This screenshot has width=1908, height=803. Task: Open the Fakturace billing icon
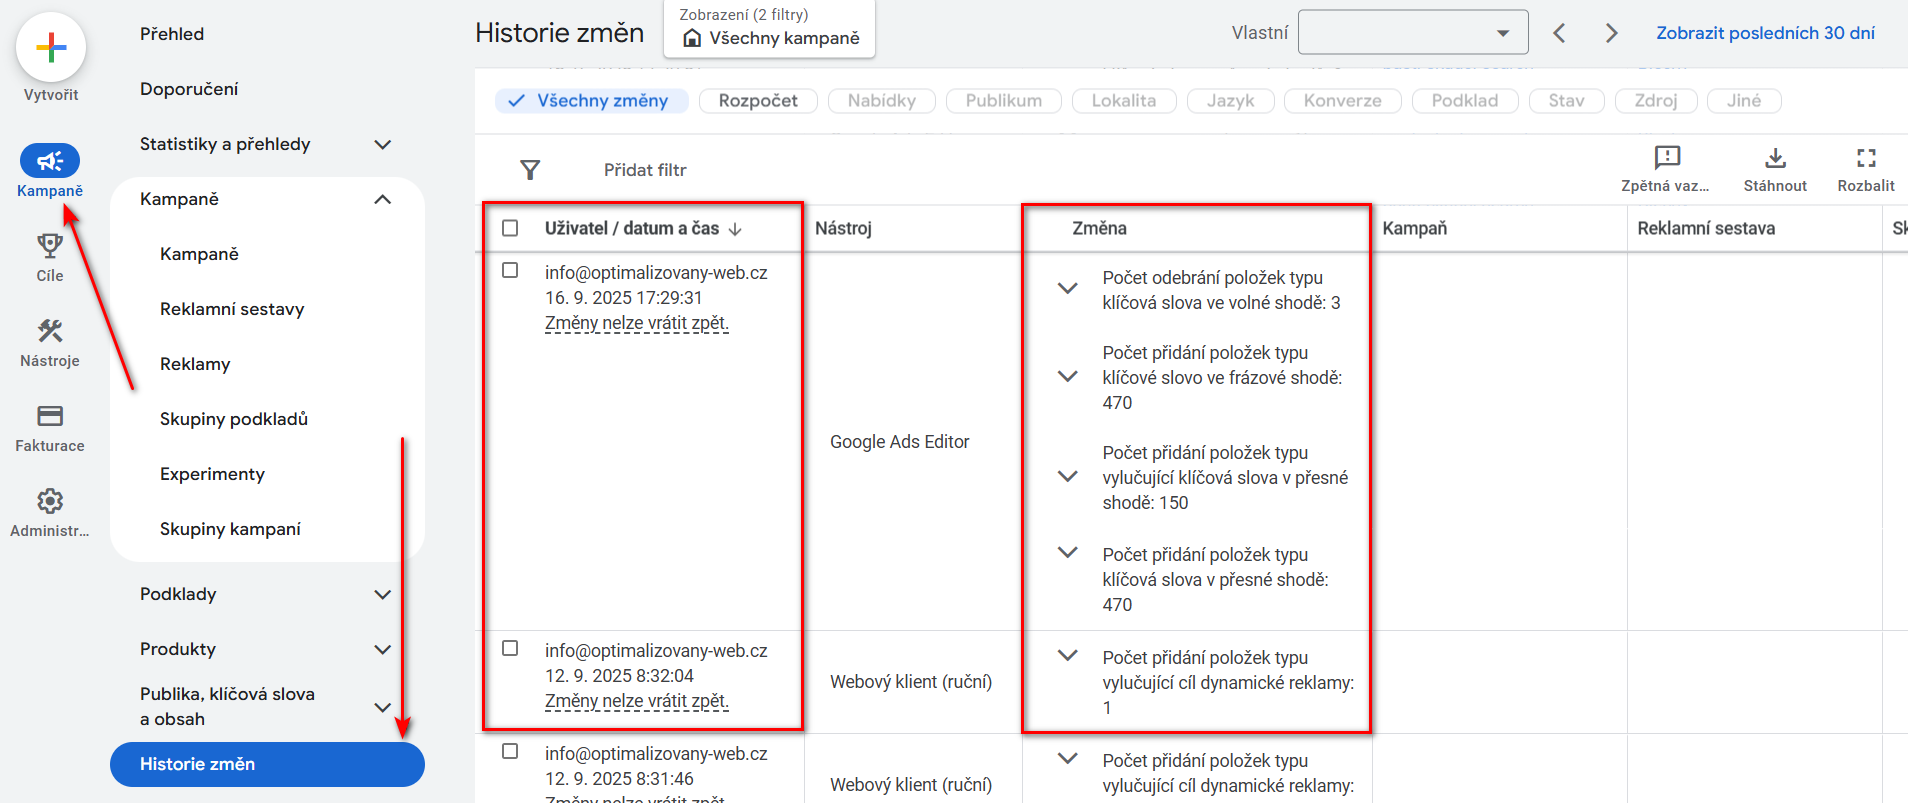click(50, 416)
